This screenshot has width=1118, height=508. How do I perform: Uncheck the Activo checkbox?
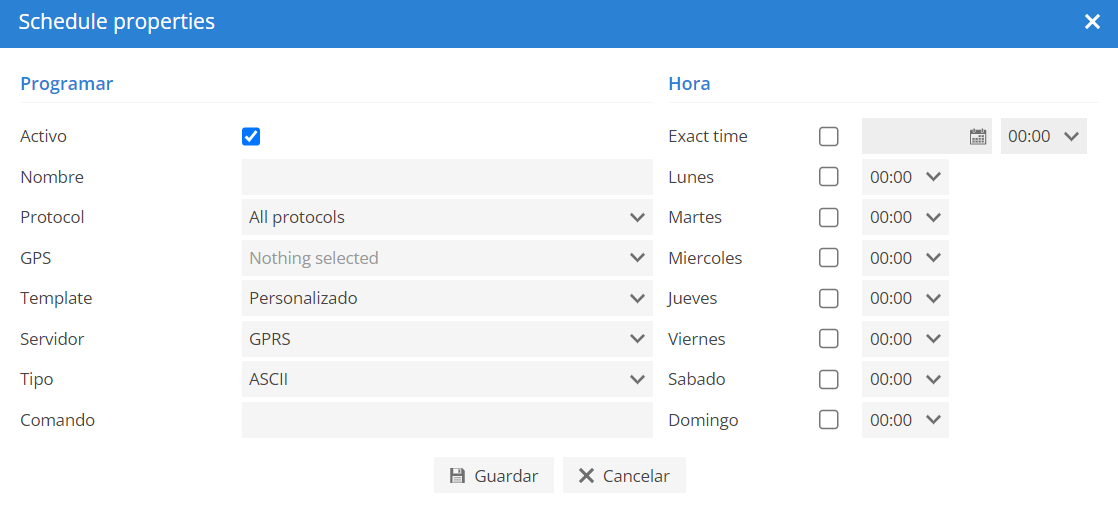pos(251,136)
